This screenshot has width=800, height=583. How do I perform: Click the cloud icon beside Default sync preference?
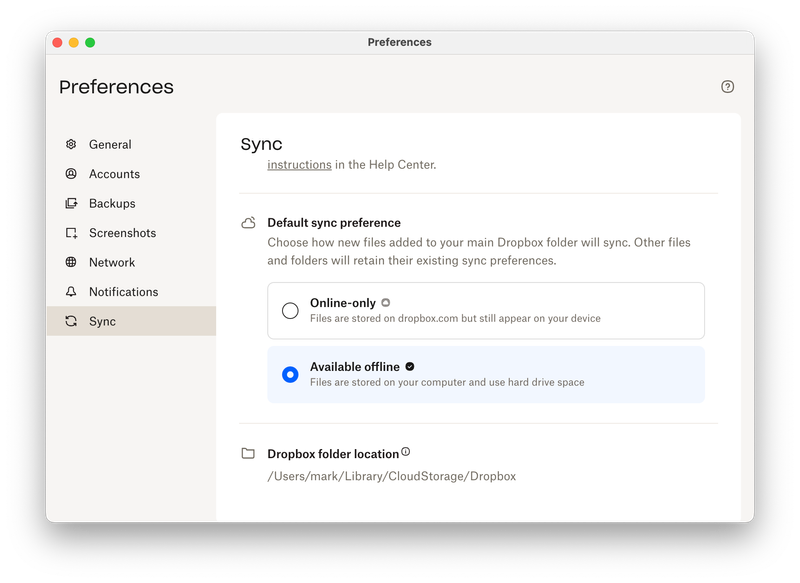coord(248,223)
